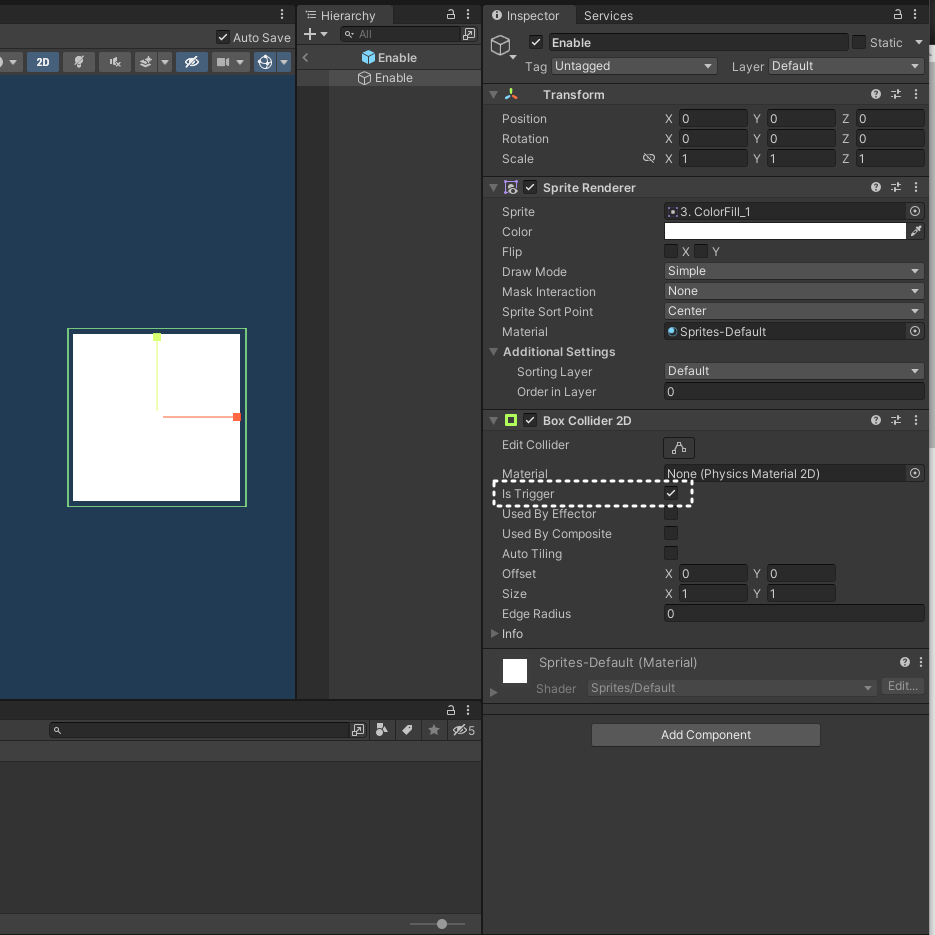Viewport: 935px width, 935px height.
Task: Click the create plus button in Hierarchy
Action: 309,34
